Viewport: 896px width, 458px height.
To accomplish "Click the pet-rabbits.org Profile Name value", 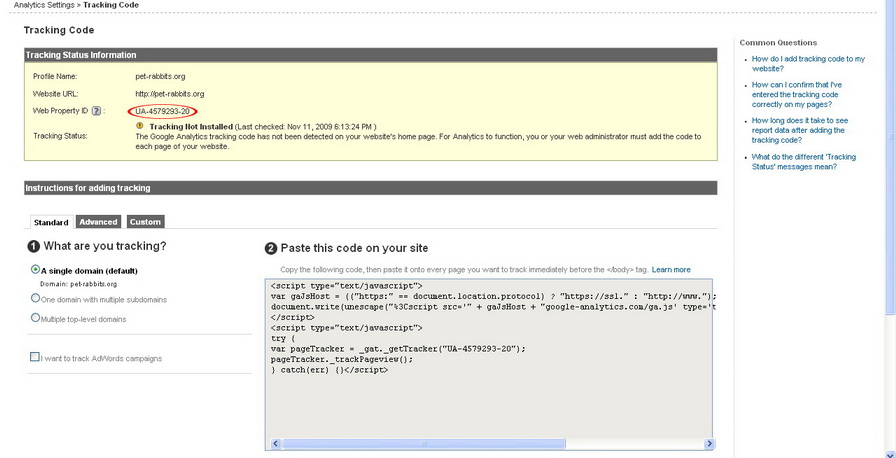I will [160, 76].
